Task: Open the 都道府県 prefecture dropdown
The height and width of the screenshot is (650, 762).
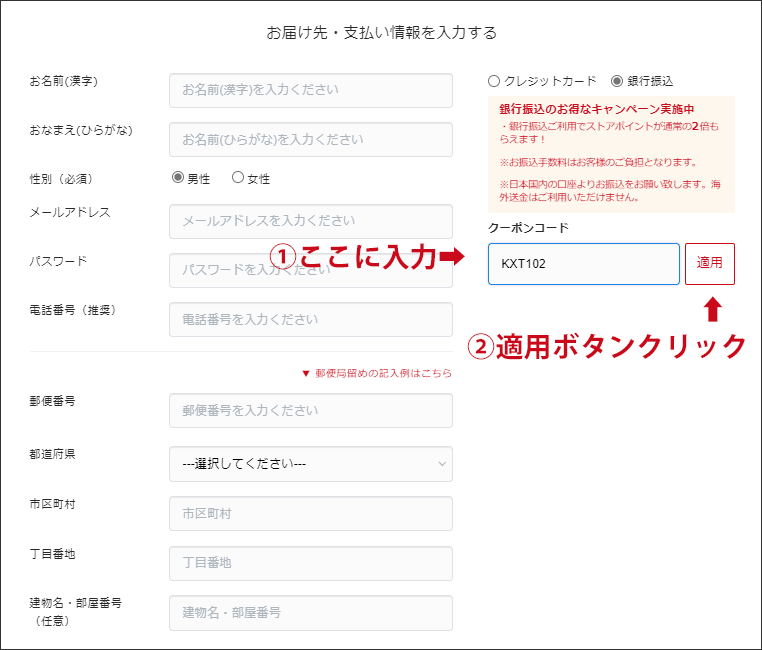Action: click(311, 464)
